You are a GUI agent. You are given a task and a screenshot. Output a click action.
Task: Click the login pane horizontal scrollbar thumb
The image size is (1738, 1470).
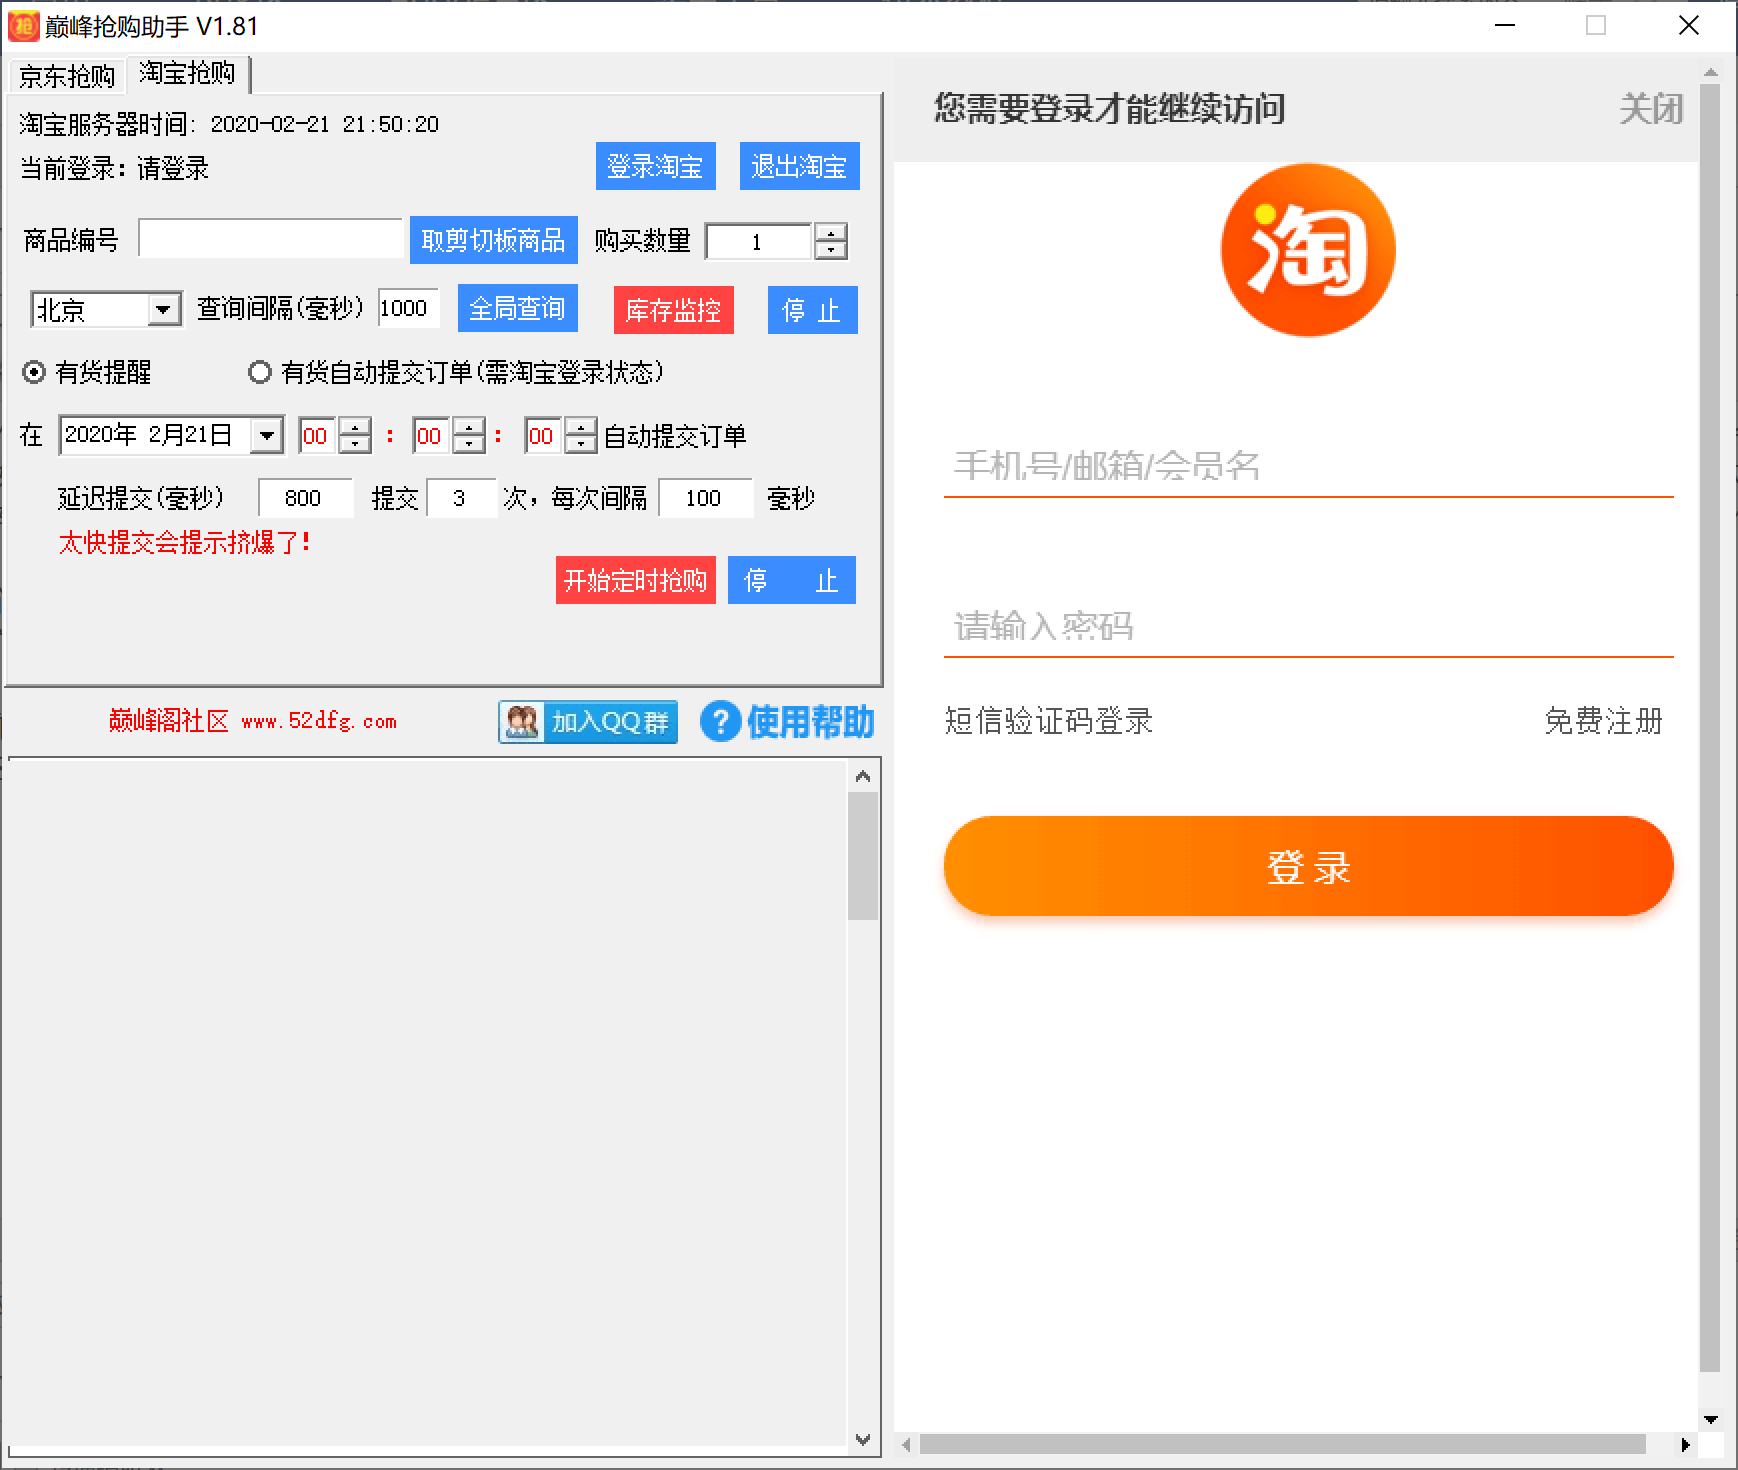click(x=1283, y=1445)
